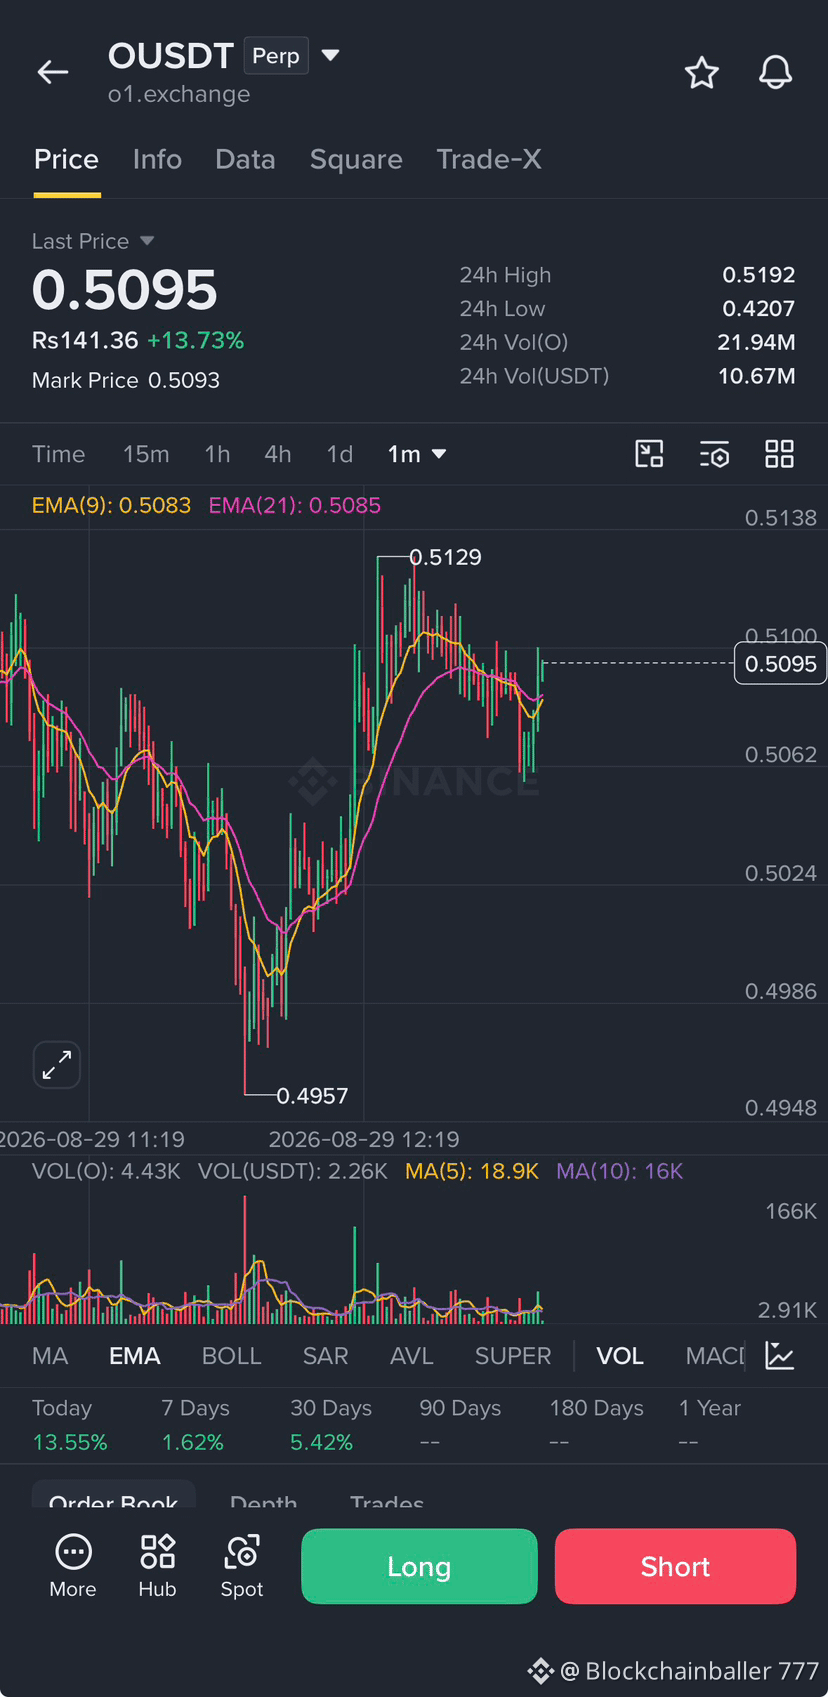Select the 1h chart interval
The width and height of the screenshot is (828, 1697).
point(217,454)
